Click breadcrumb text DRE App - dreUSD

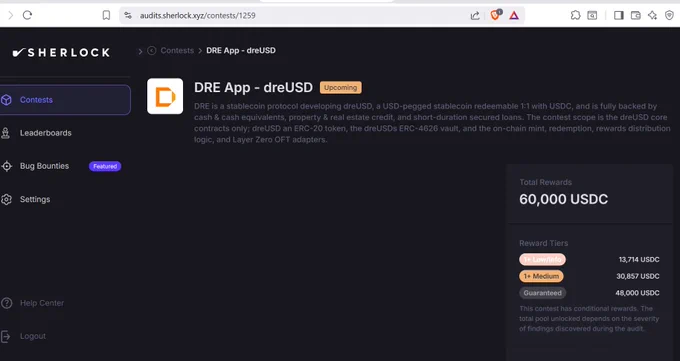(241, 51)
